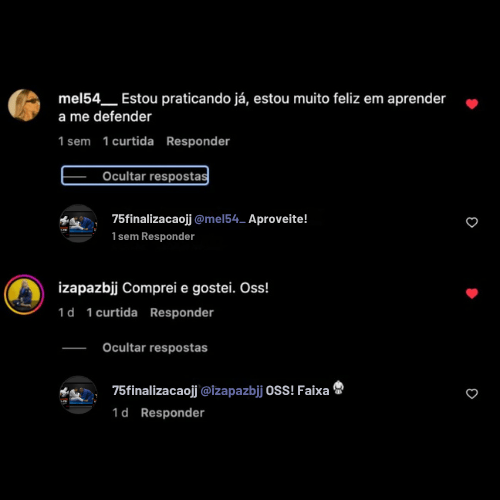Open 75finalizacaojj avatar beside OSS! reply
Viewport: 500px width, 500px height.
click(x=78, y=395)
